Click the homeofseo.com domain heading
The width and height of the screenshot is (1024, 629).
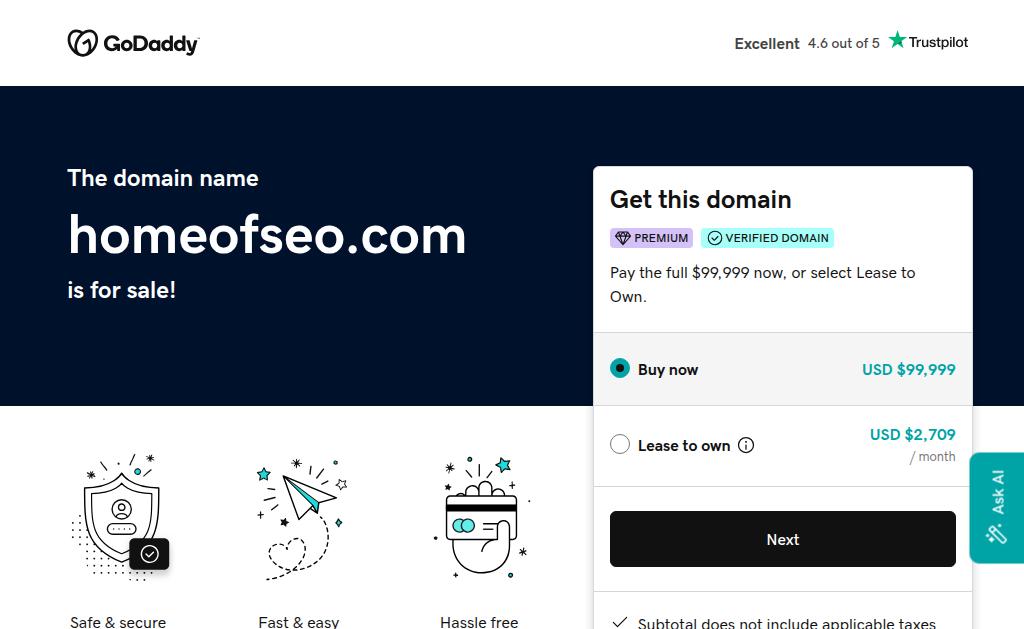(x=267, y=235)
